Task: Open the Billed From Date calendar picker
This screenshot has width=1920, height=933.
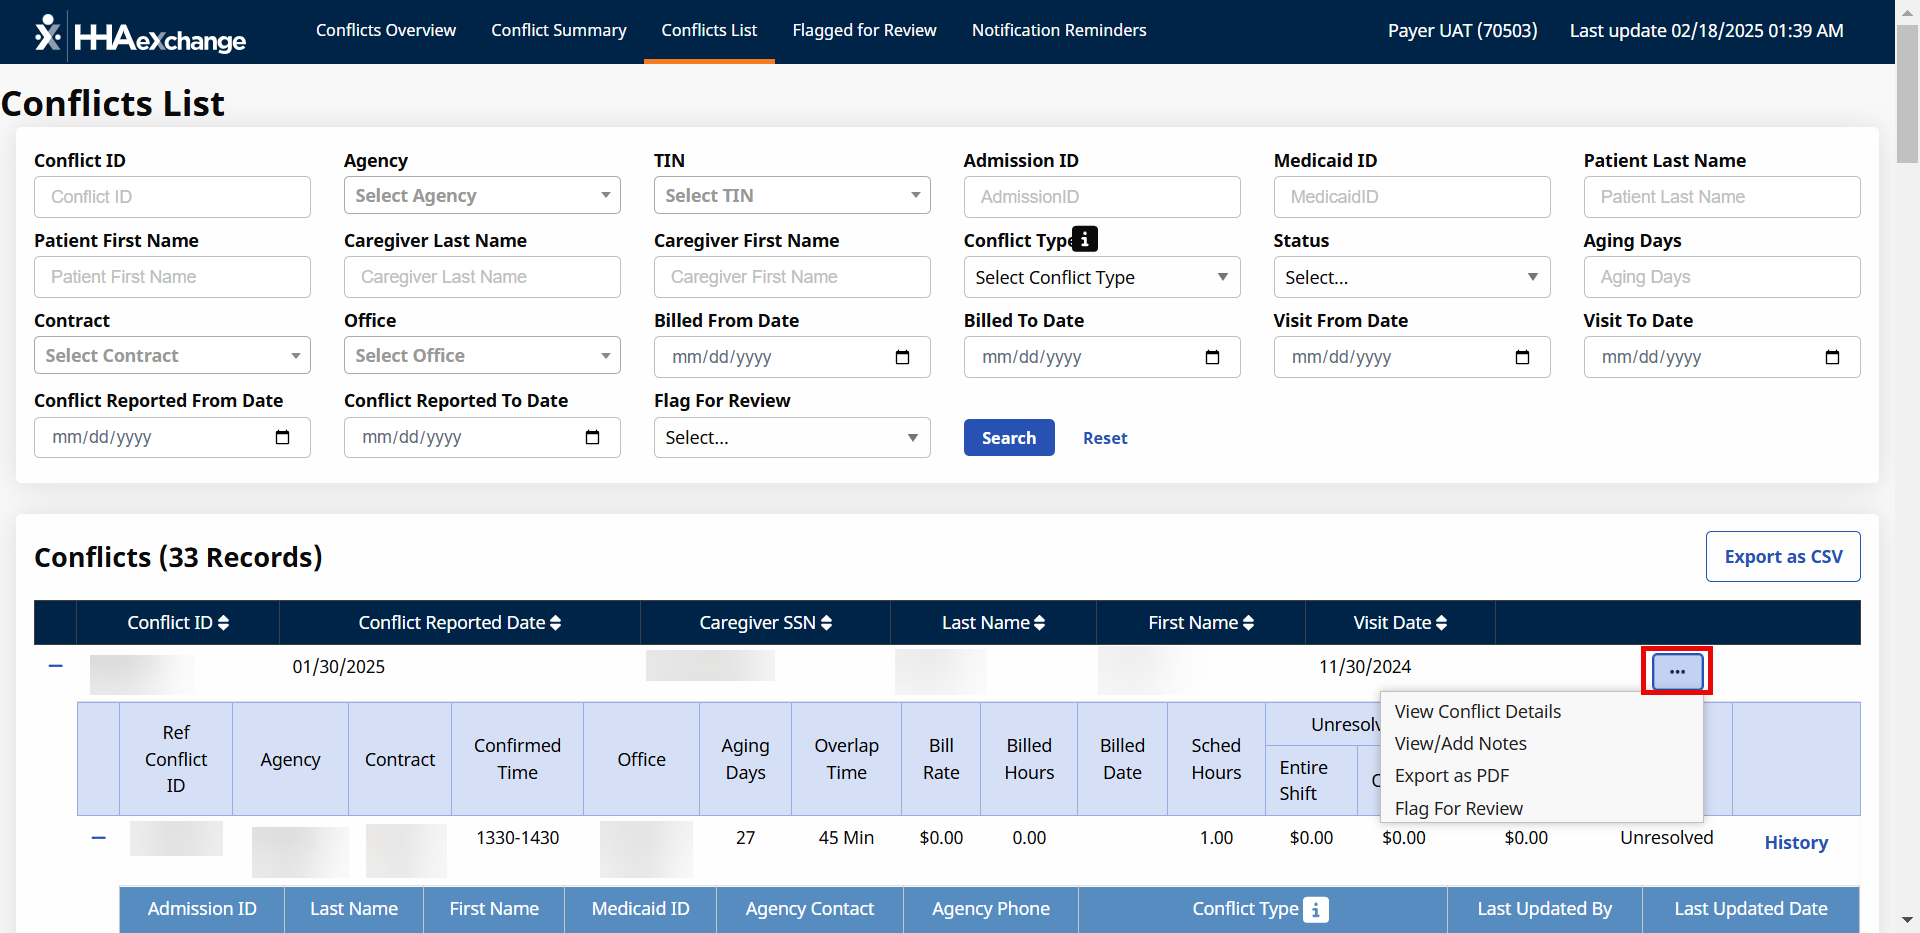Action: pos(902,357)
